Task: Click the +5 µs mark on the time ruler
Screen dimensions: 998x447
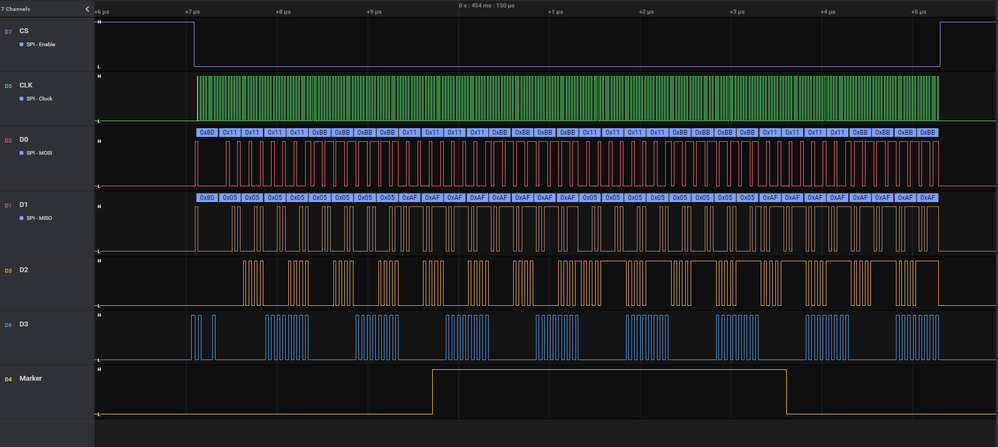Action: [x=918, y=11]
